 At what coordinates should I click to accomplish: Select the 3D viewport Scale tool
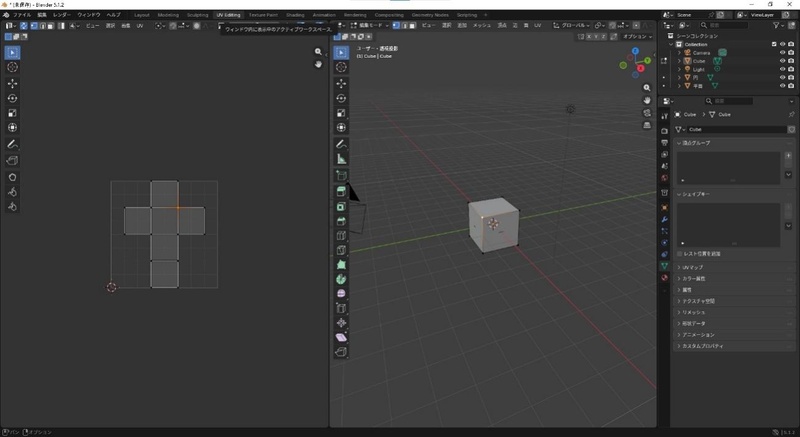click(341, 113)
